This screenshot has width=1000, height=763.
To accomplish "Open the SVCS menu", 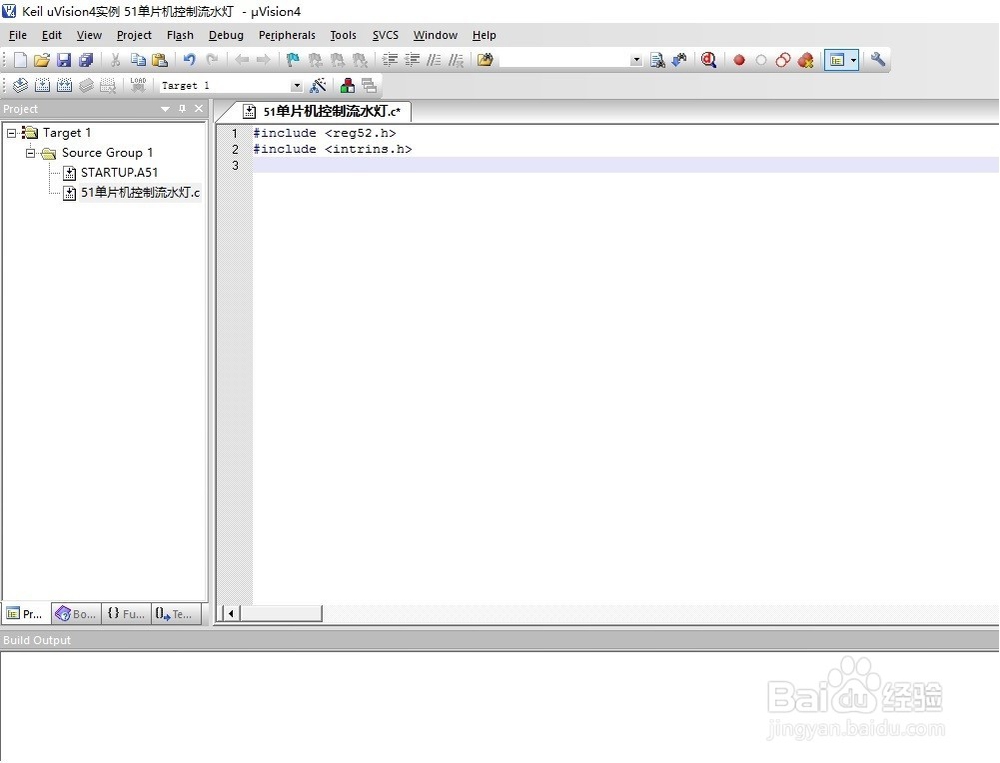I will click(x=385, y=36).
